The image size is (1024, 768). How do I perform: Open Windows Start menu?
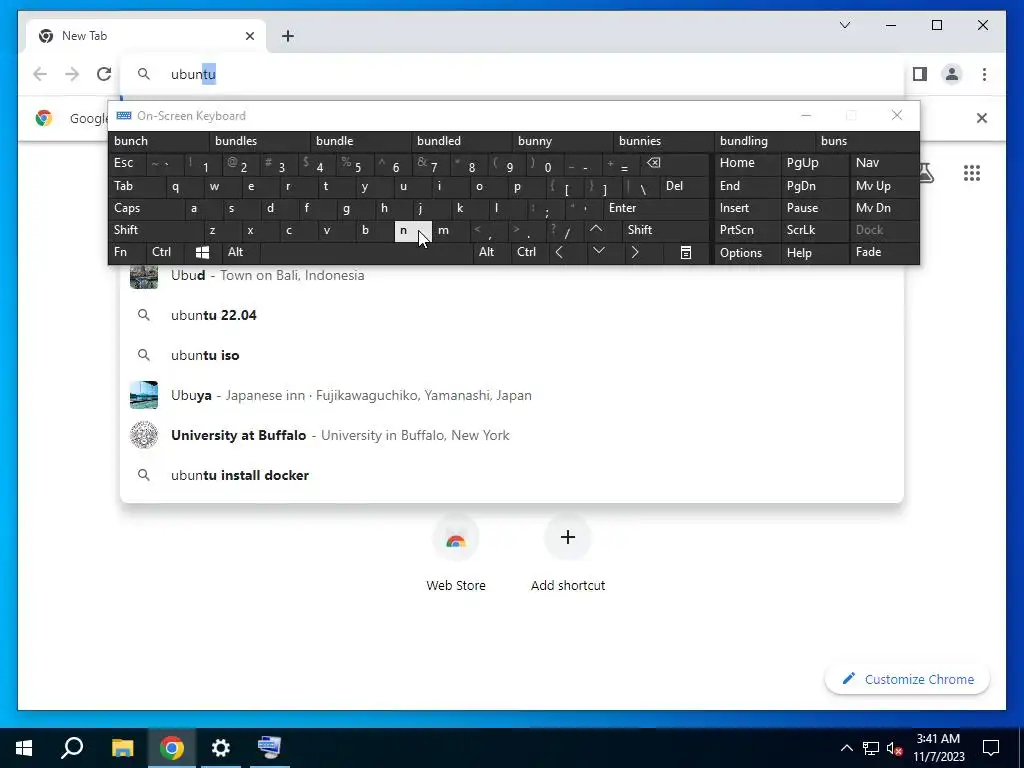[24, 748]
